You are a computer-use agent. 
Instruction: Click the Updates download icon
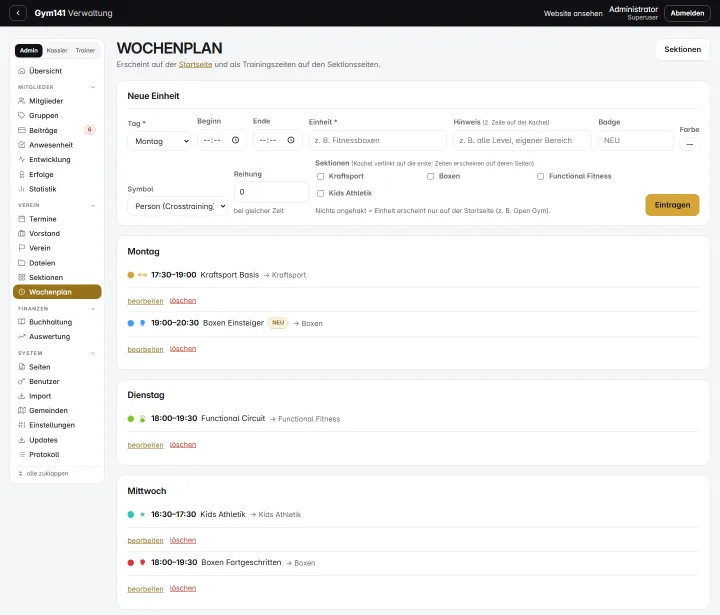(x=21, y=440)
